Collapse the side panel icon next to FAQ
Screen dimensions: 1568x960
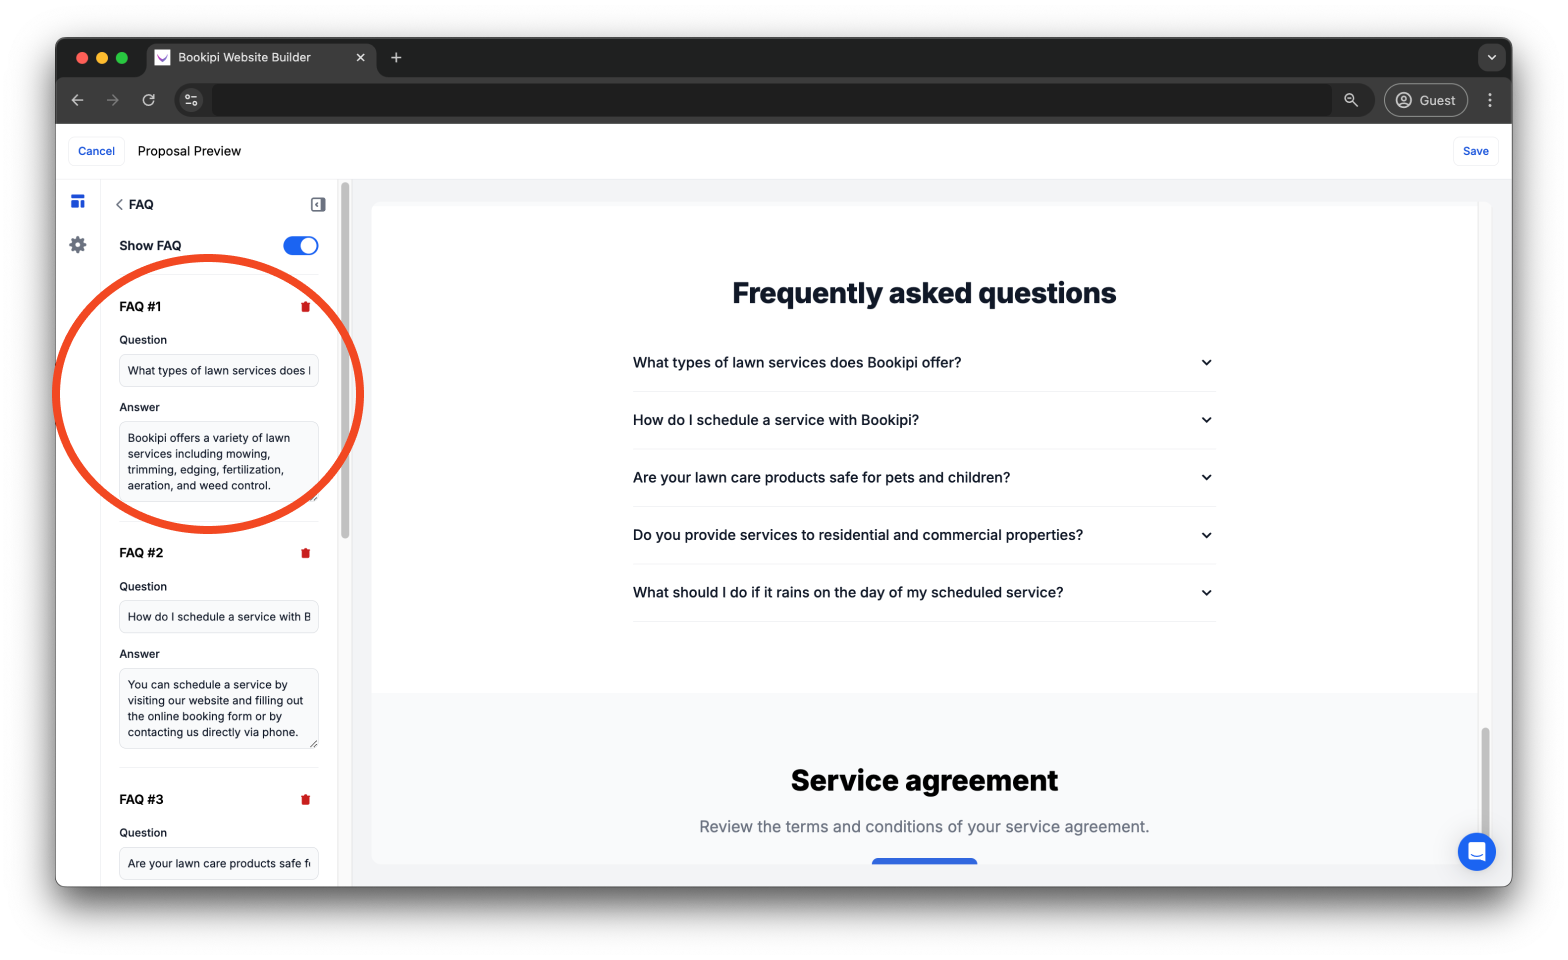(x=318, y=205)
